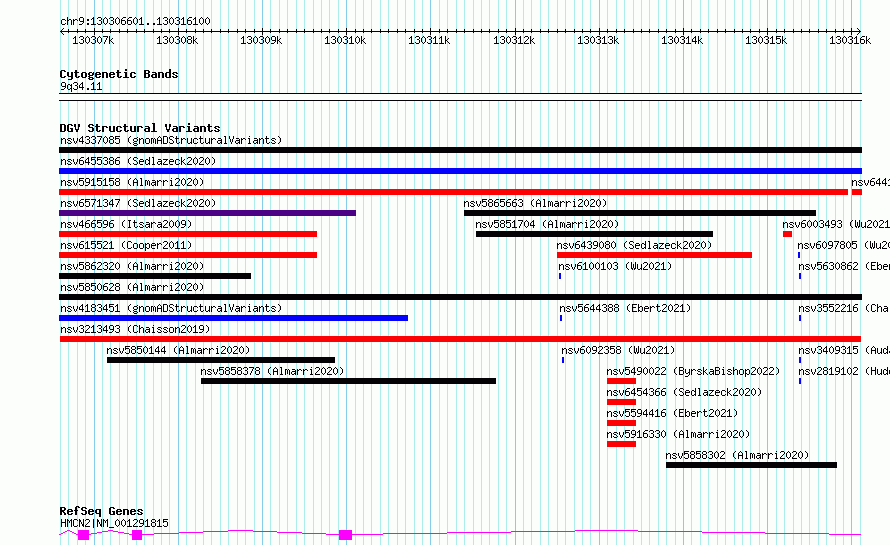Viewport: 890px width, 545px height.
Task: Open the nsv5851704 (Almarri2020) label
Action: coord(547,224)
